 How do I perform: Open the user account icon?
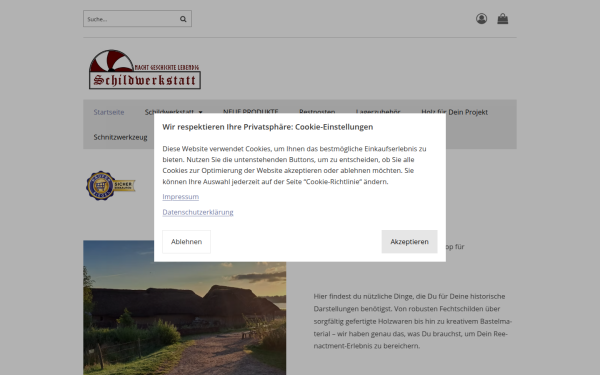[481, 19]
